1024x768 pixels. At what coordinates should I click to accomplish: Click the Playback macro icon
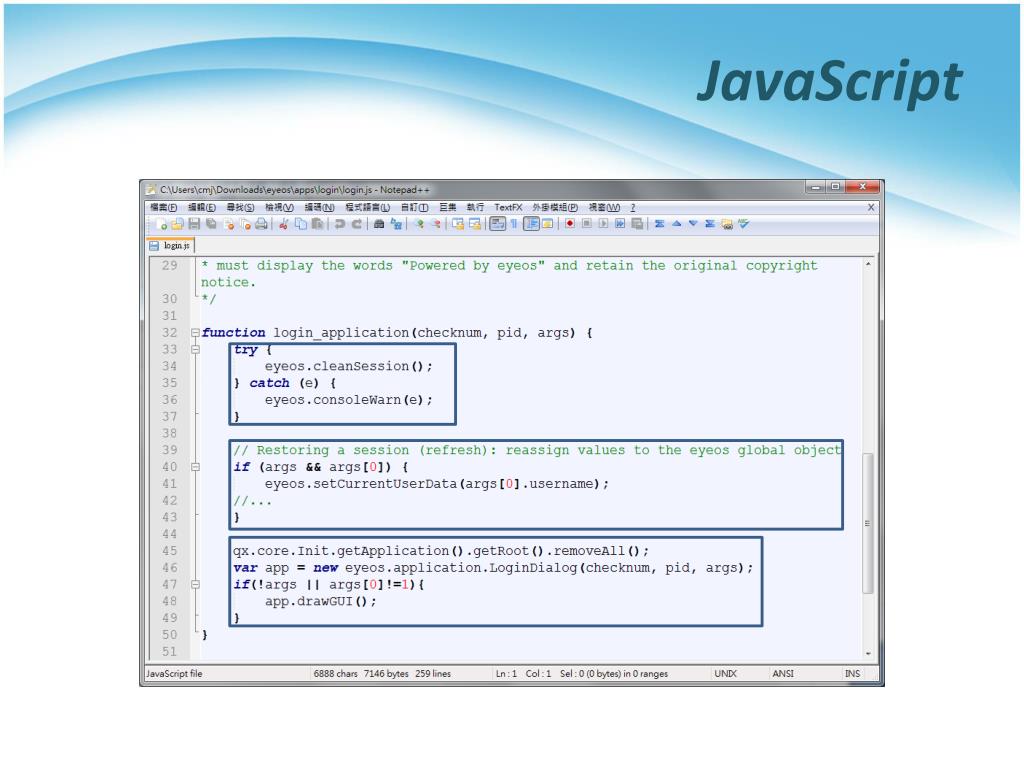point(603,224)
